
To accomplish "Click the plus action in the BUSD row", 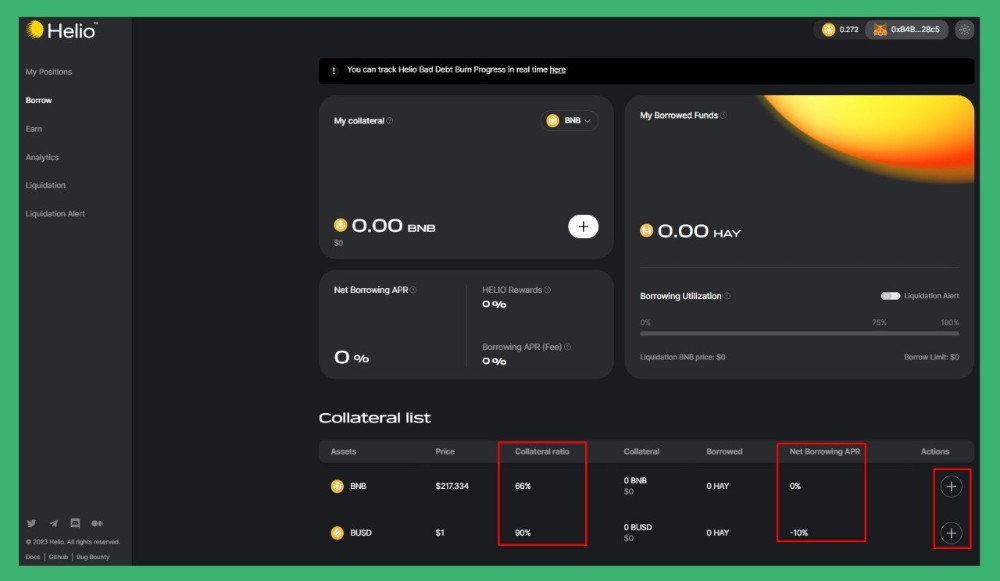I will click(x=951, y=533).
